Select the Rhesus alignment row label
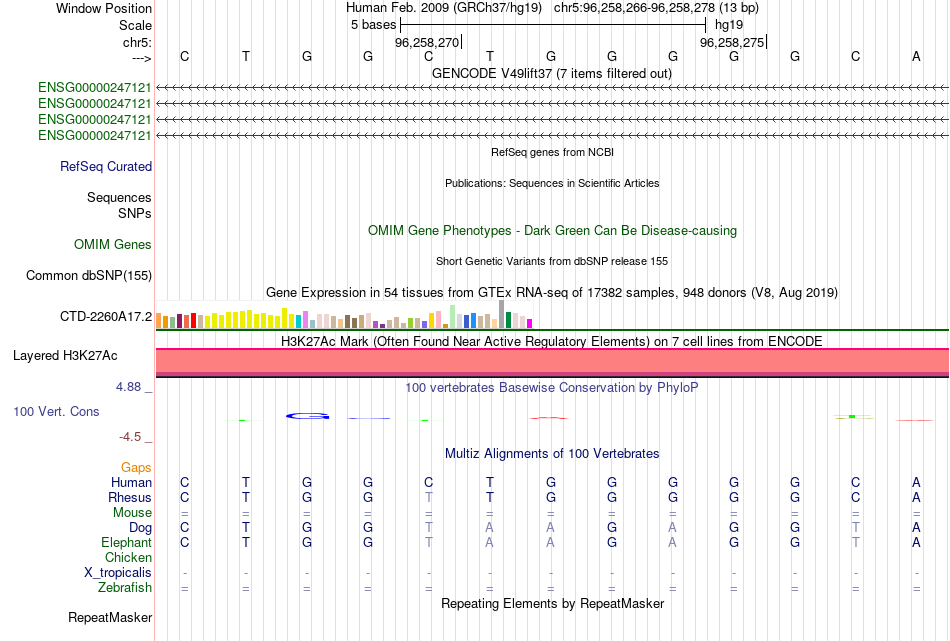The image size is (950, 641). pos(130,497)
